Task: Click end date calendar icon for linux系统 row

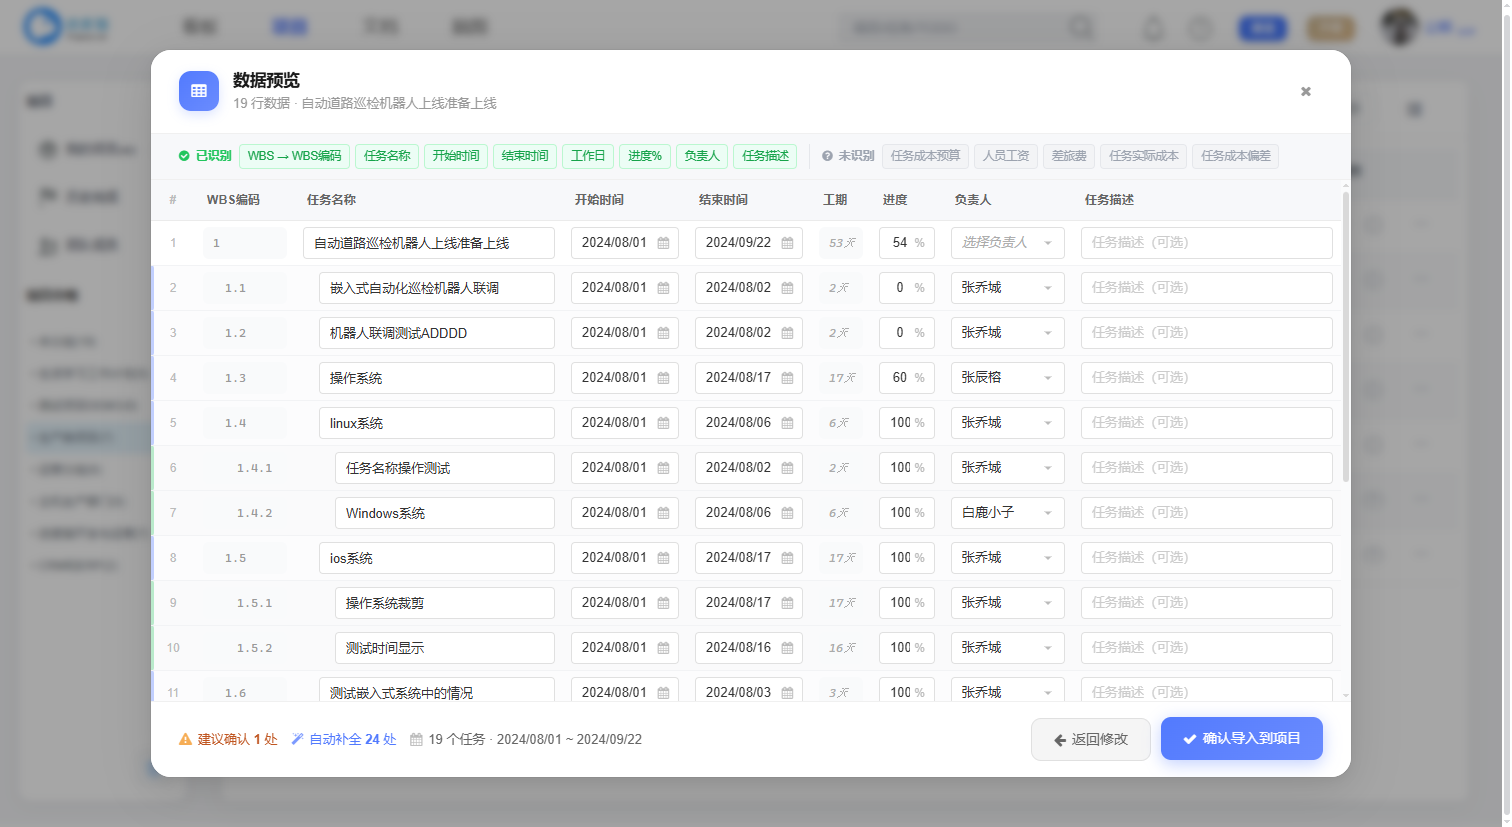Action: (x=787, y=423)
